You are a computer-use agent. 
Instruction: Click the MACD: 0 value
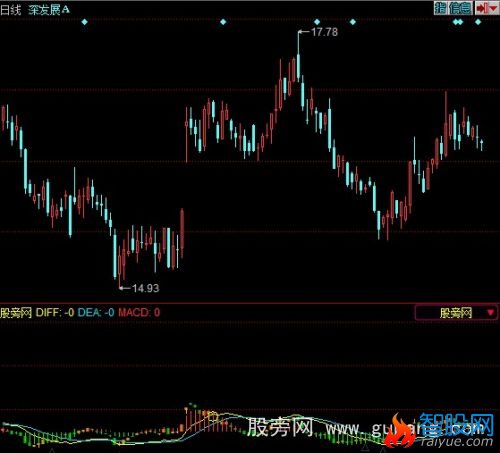click(x=139, y=313)
